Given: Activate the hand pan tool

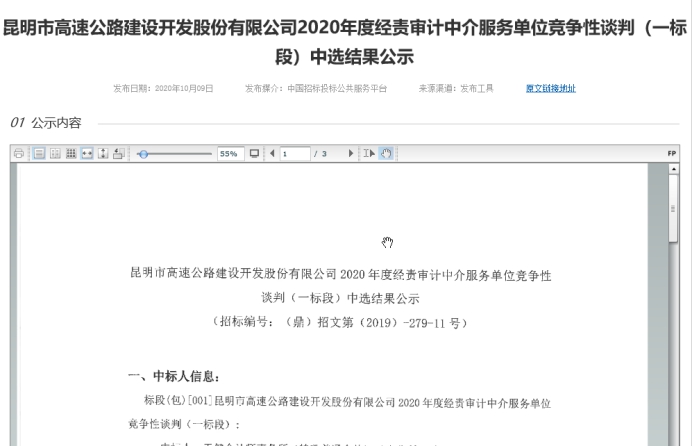Looking at the screenshot, I should 385,154.
